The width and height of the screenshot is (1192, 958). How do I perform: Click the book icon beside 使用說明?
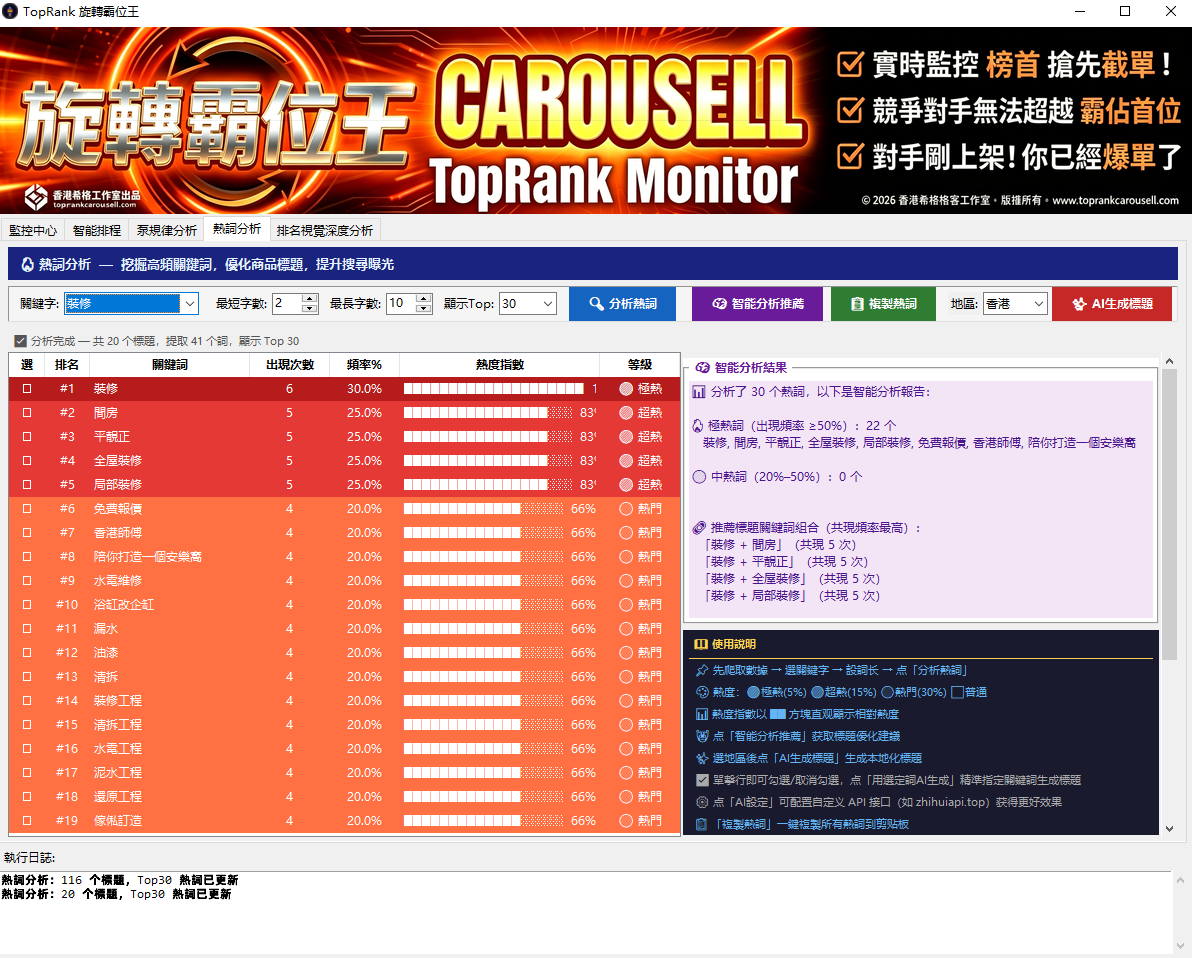(x=701, y=644)
